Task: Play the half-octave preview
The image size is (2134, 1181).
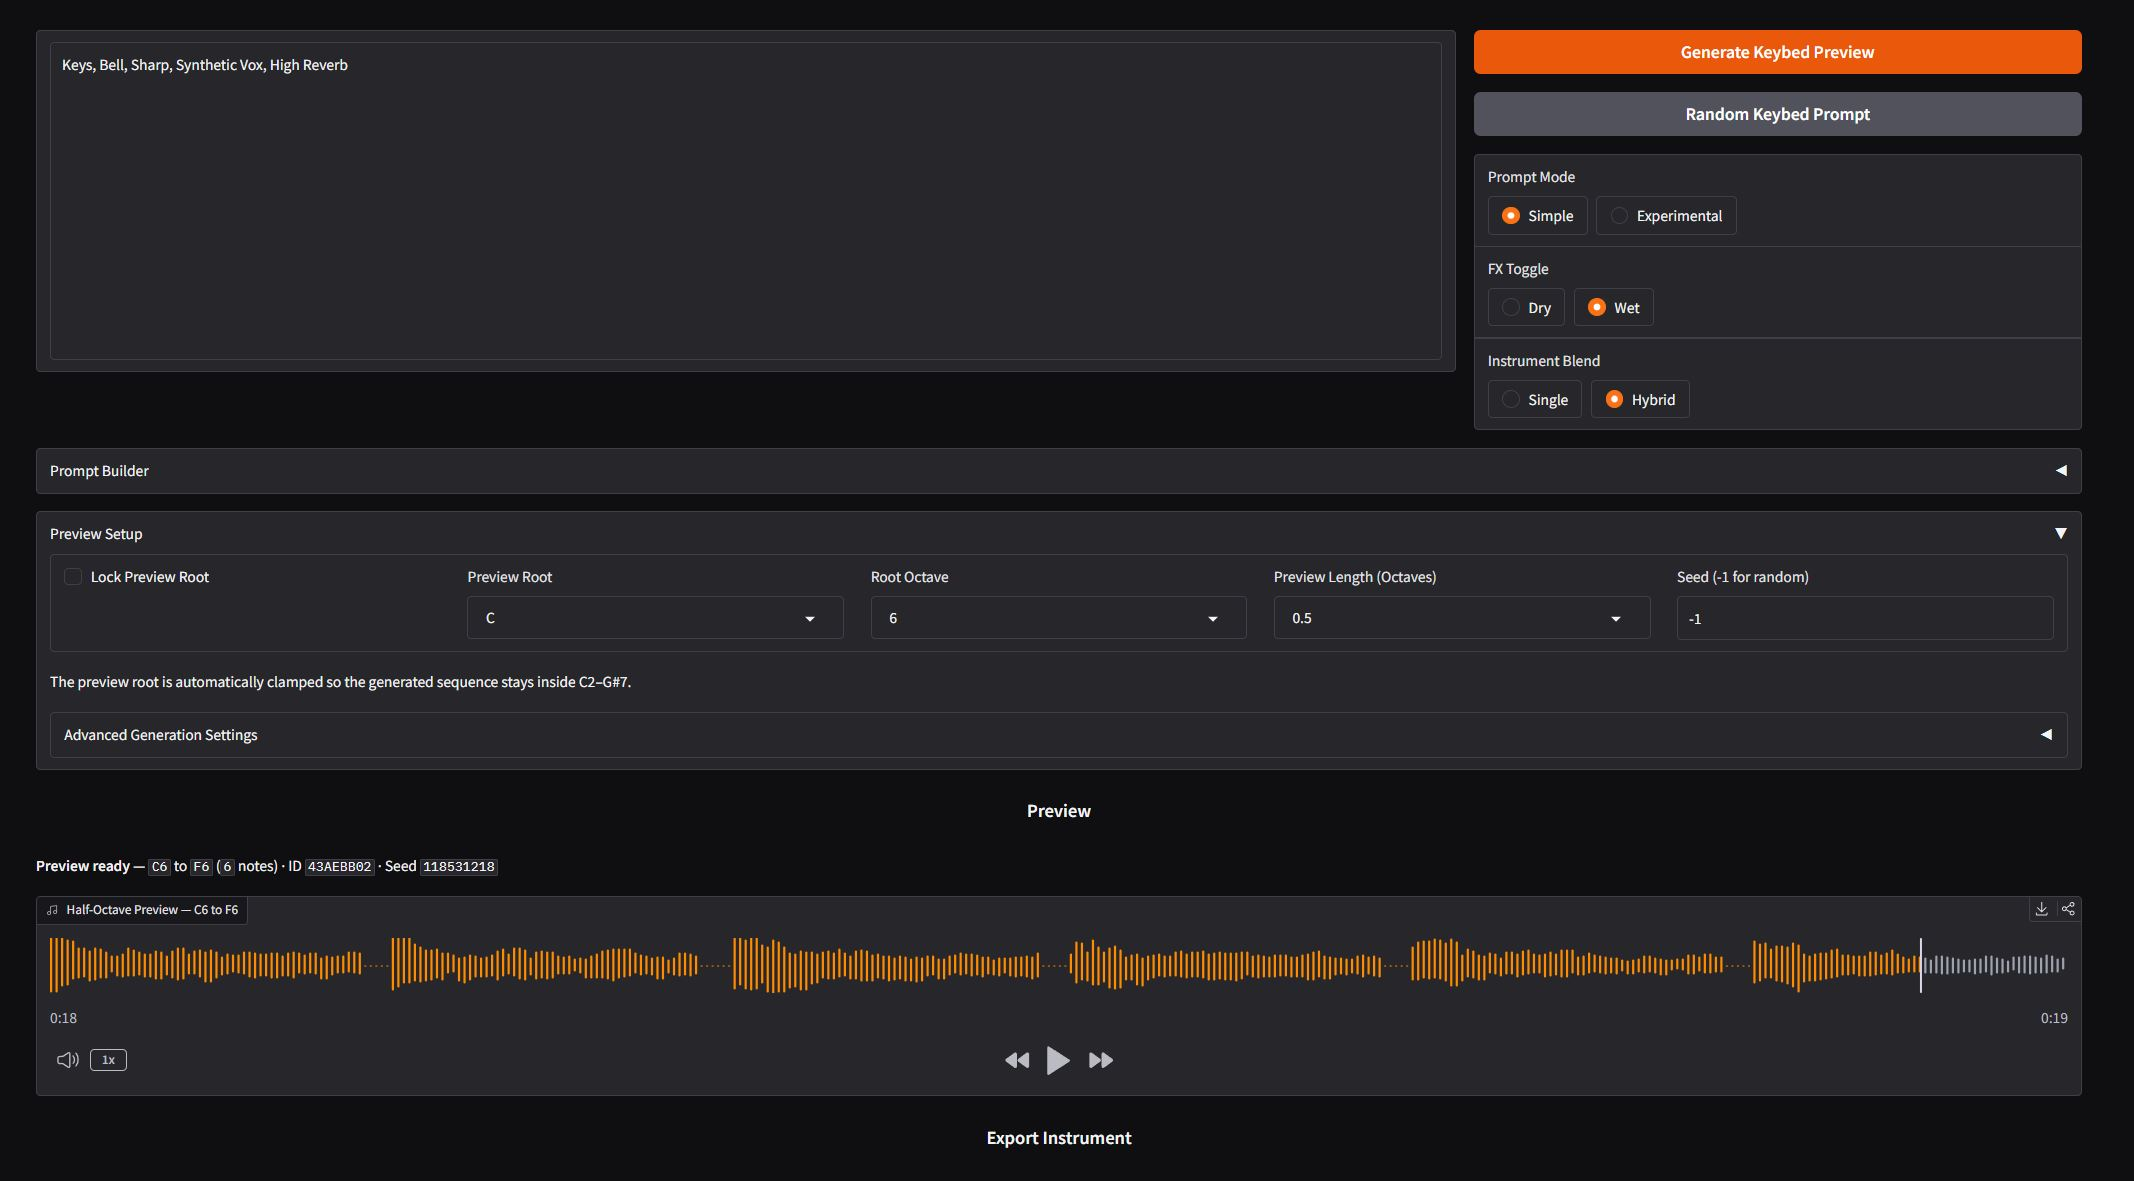Action: (1058, 1060)
